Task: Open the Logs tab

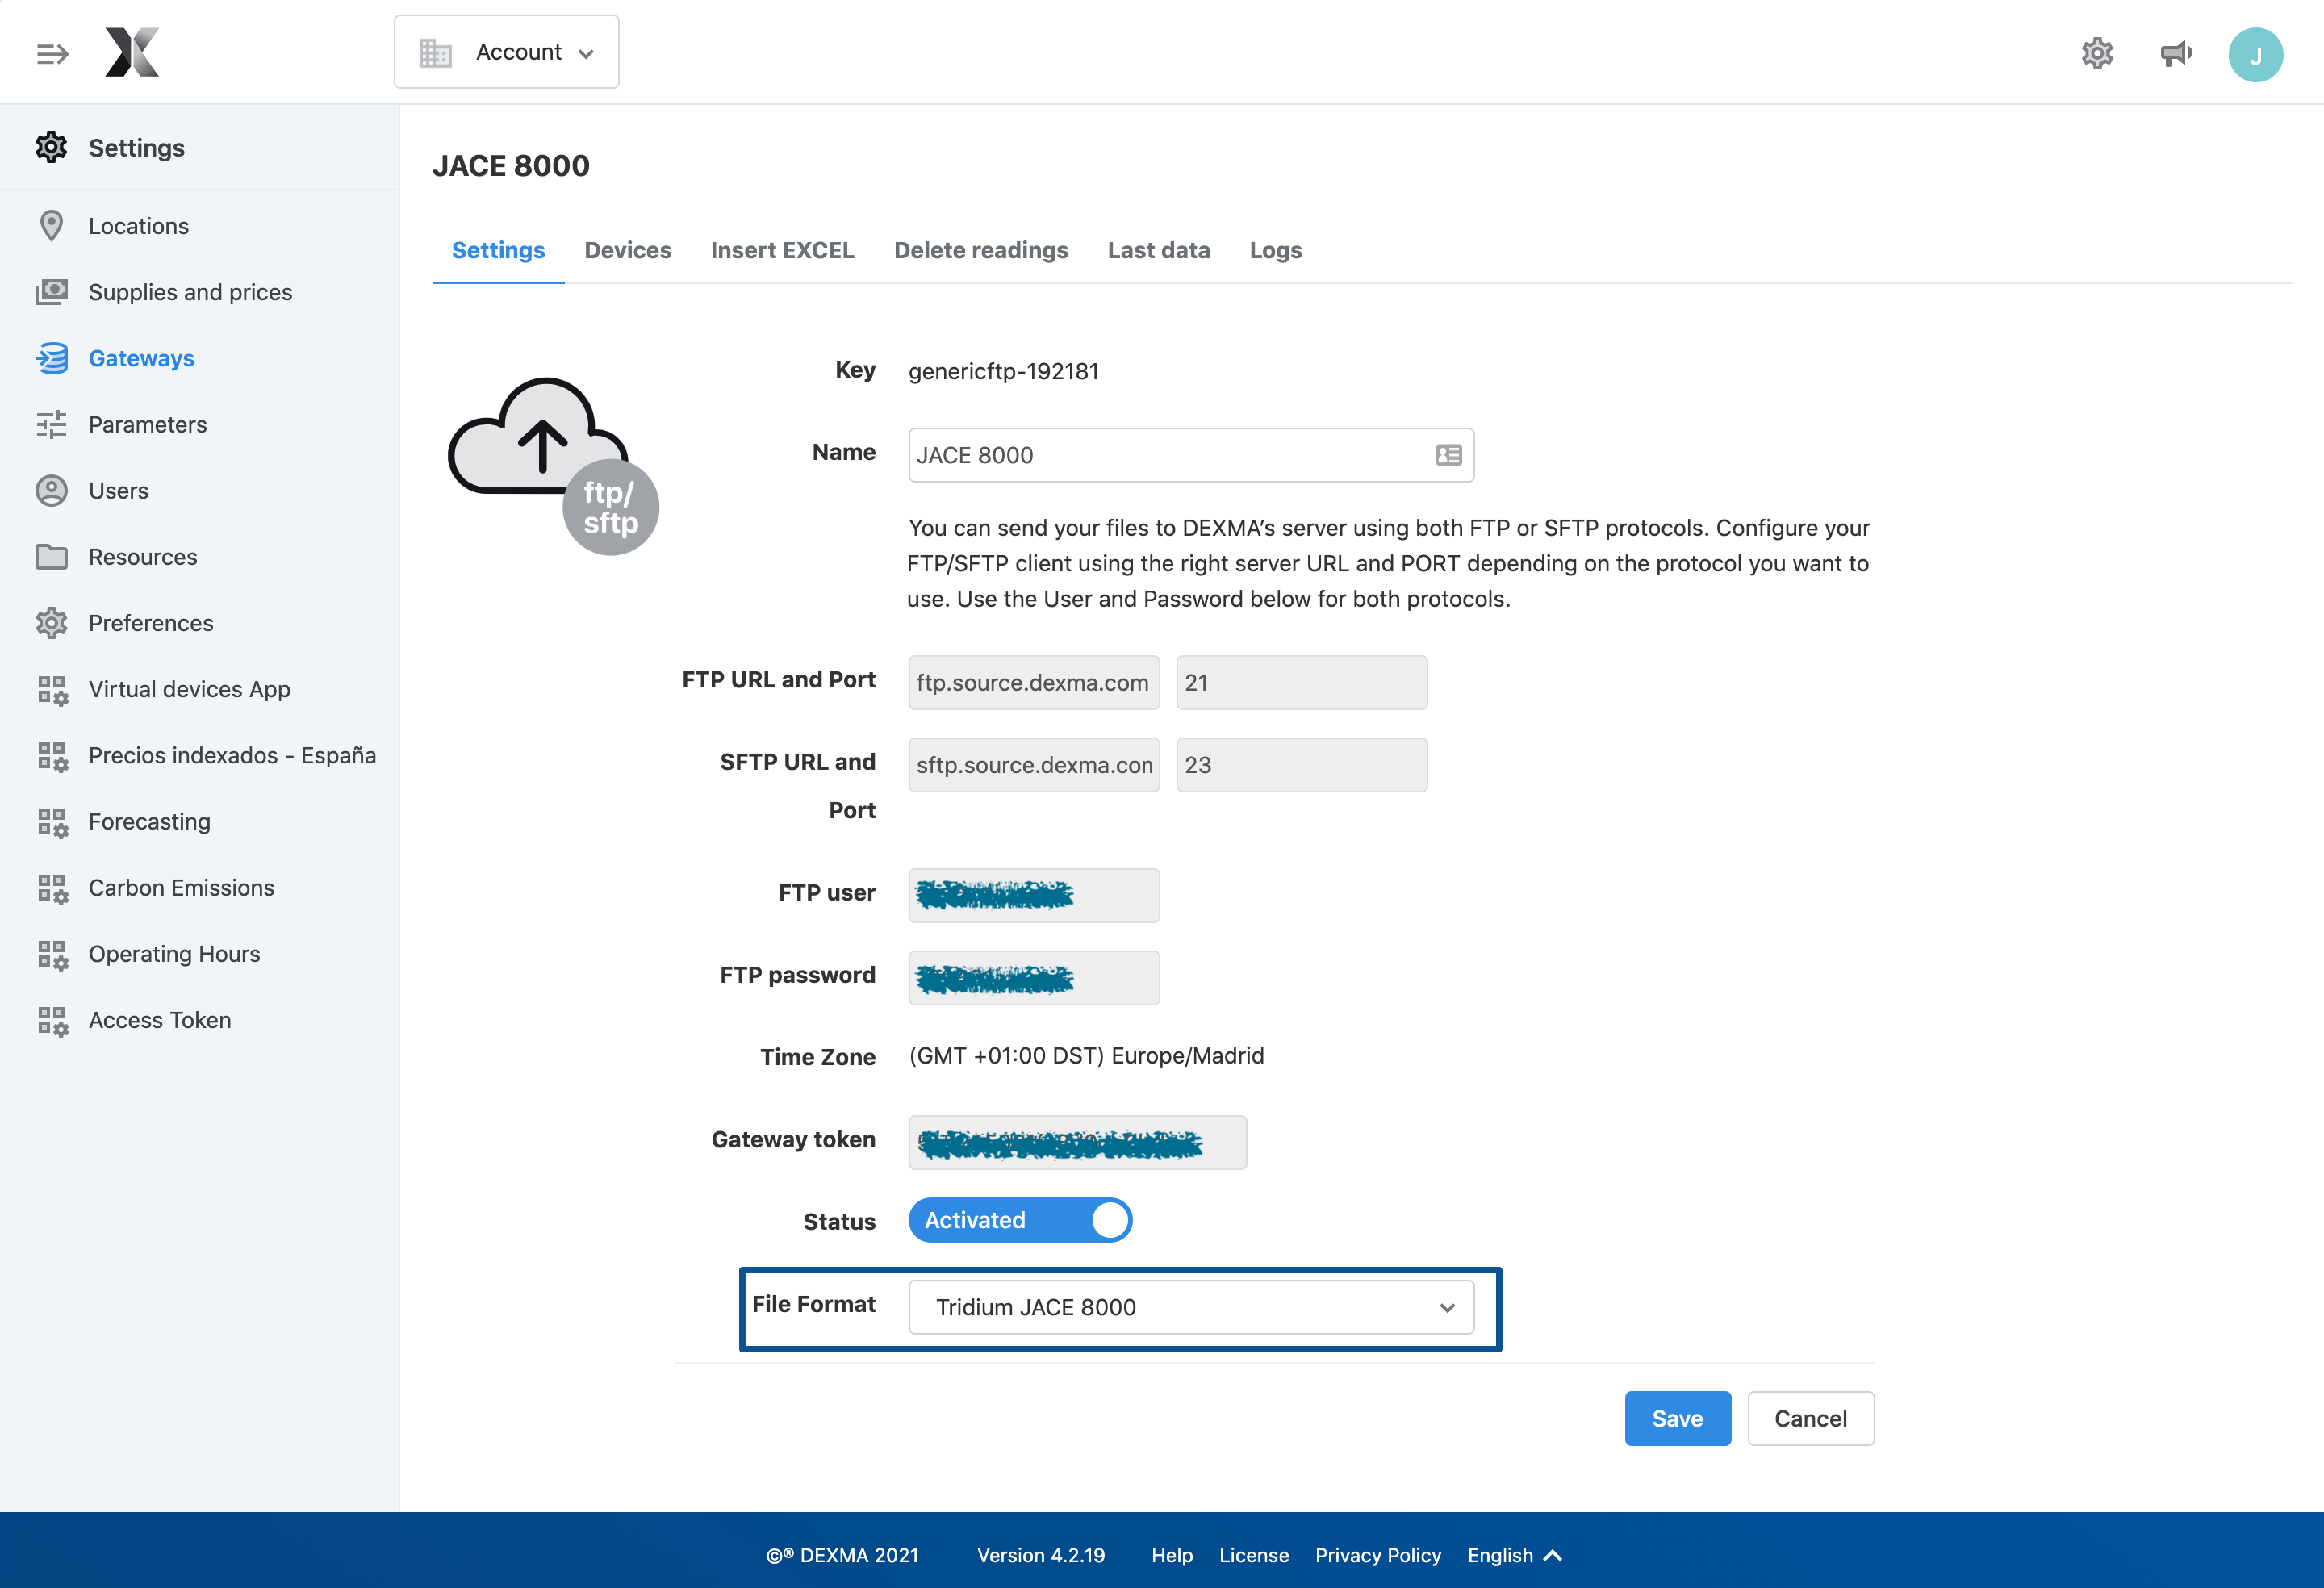Action: (1275, 250)
